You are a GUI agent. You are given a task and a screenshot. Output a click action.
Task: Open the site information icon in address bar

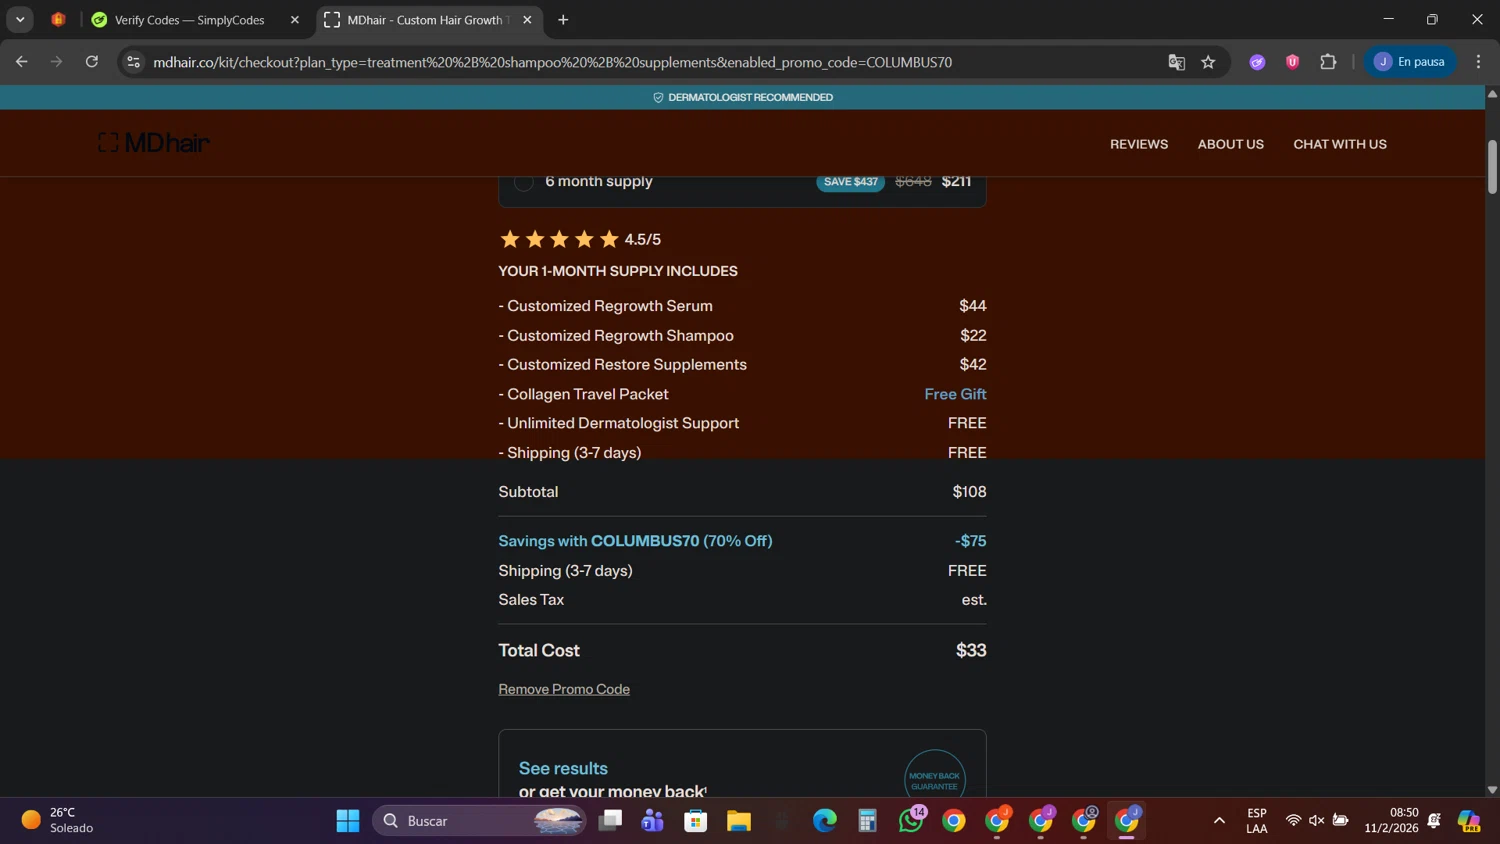click(x=133, y=62)
